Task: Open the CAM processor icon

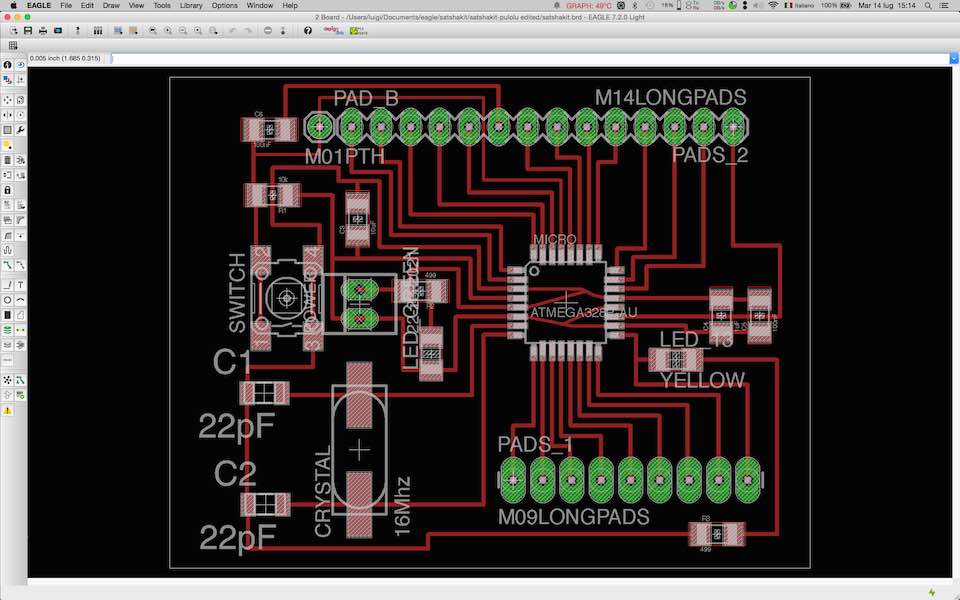Action: click(58, 31)
